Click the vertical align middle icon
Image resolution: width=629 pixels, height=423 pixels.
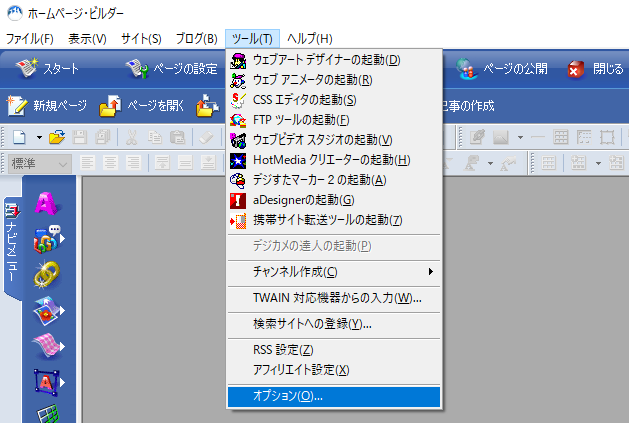pyautogui.click(x=185, y=163)
